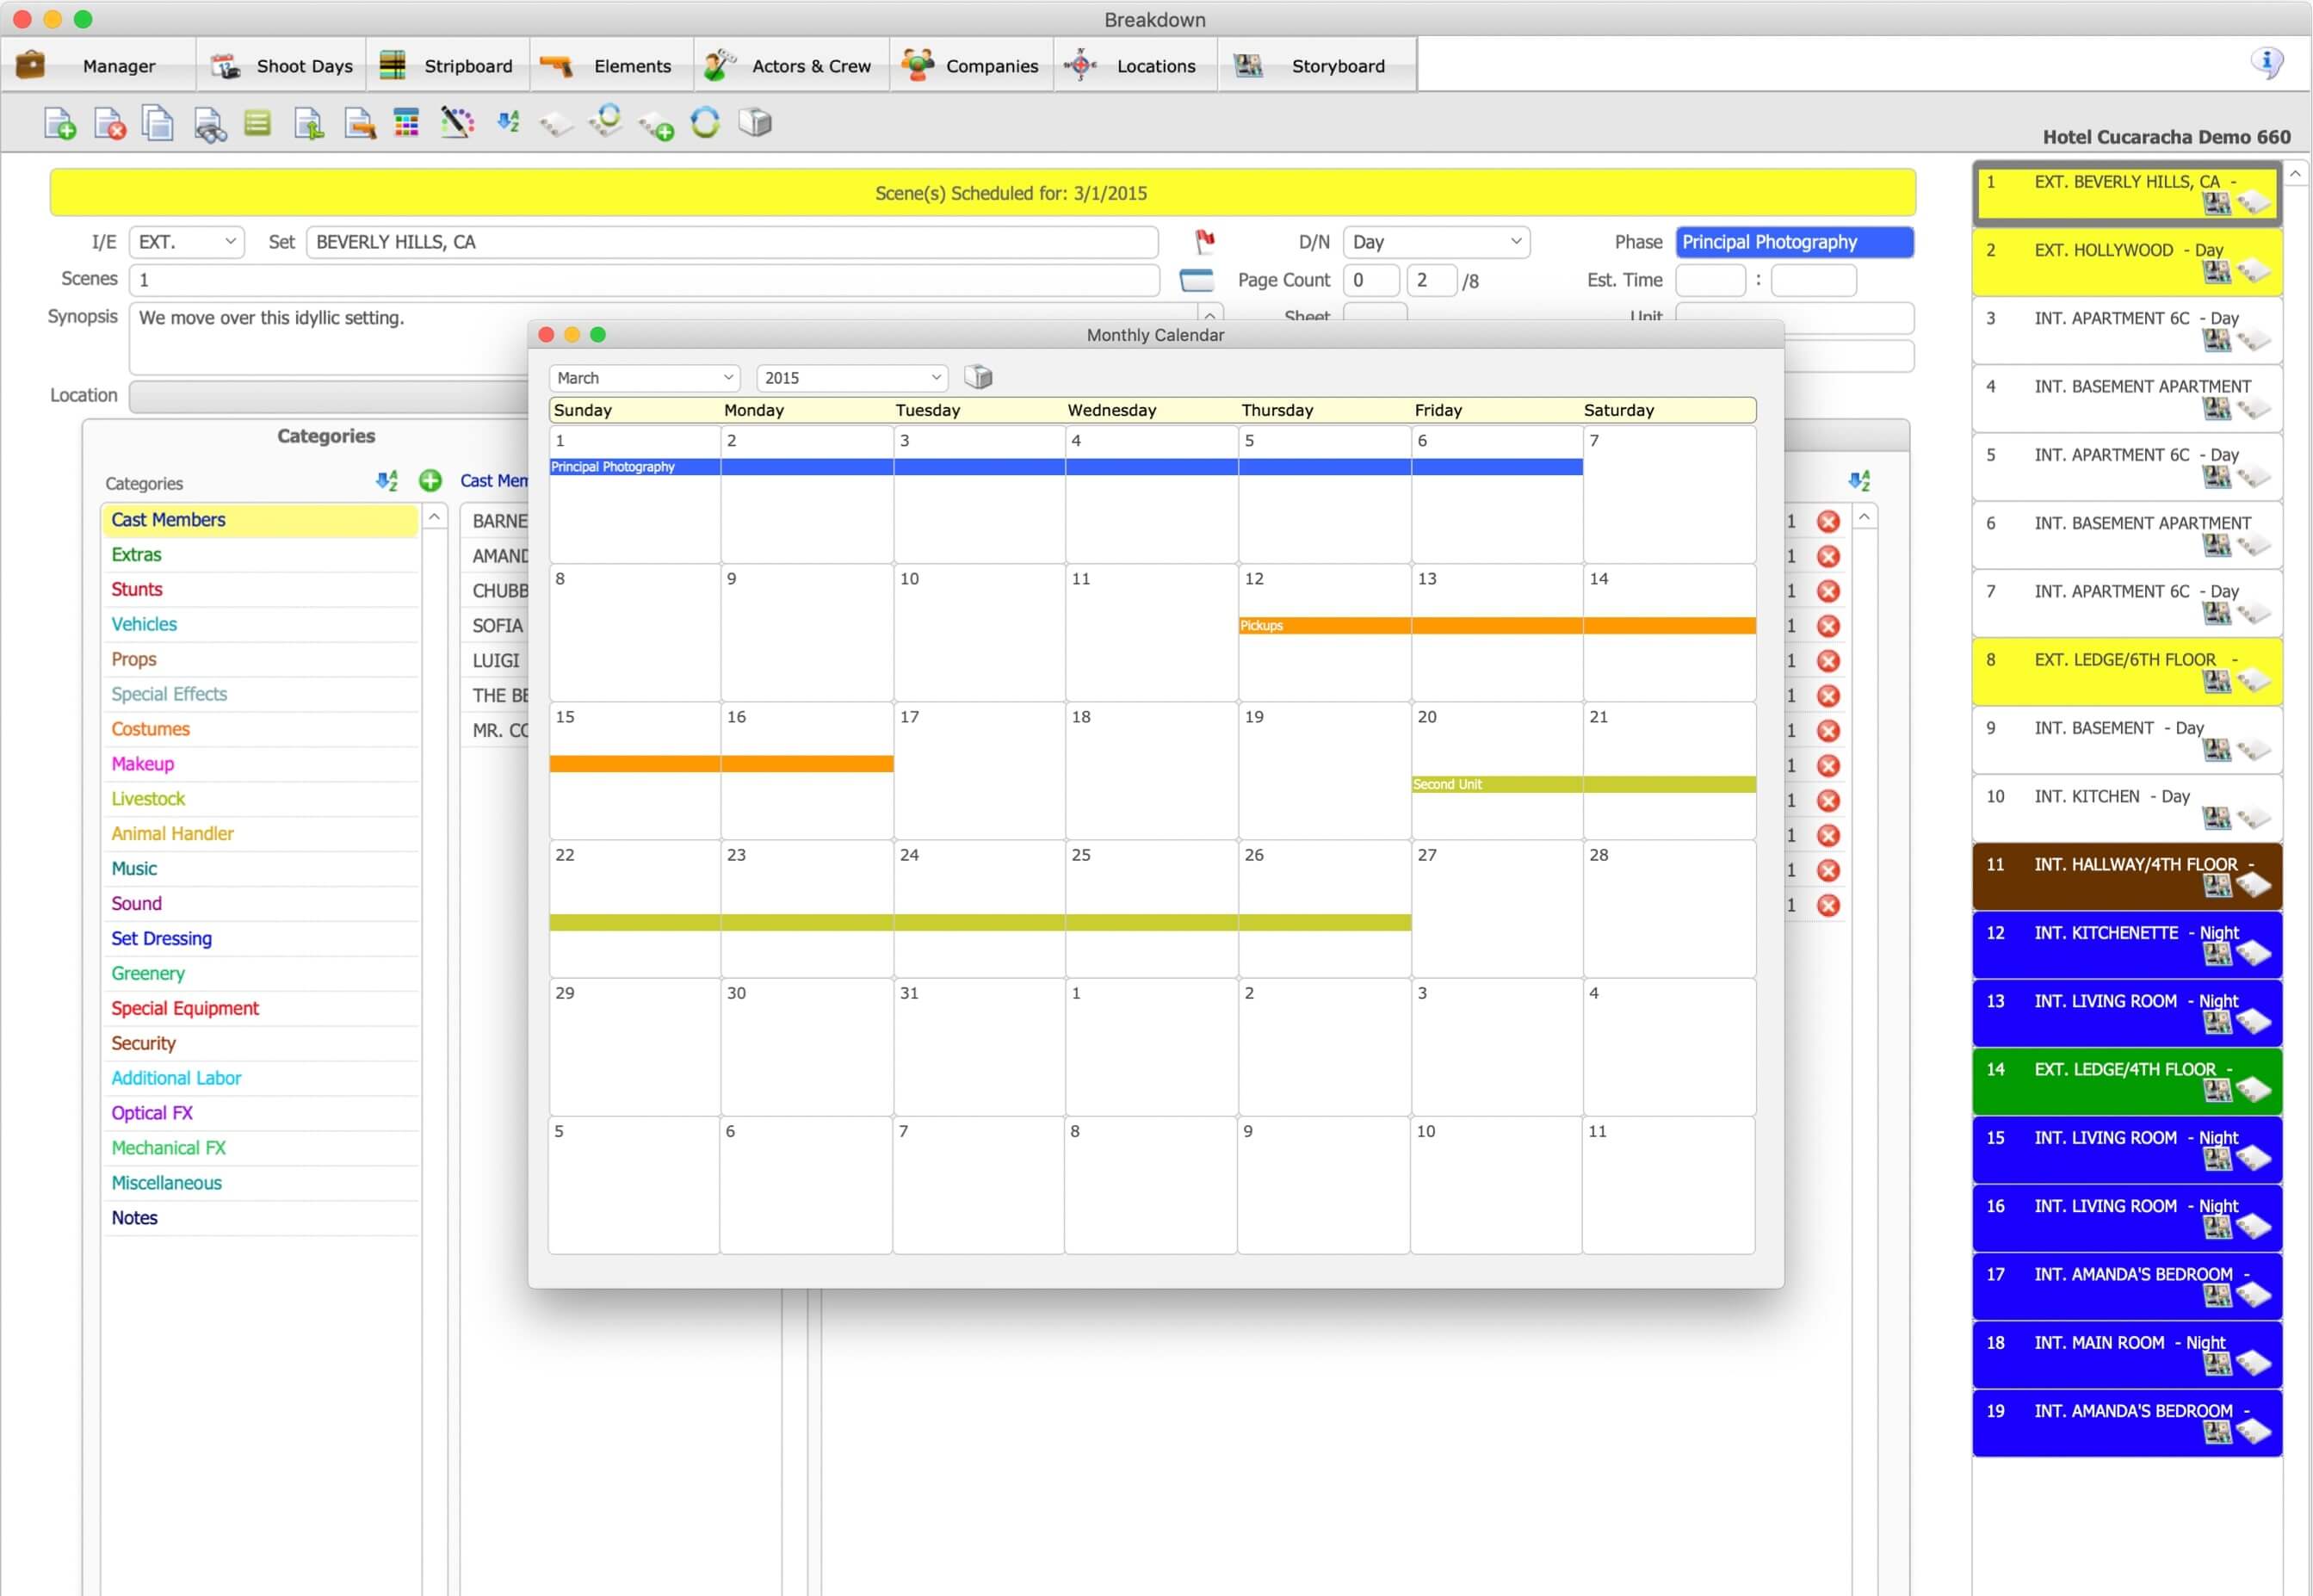Sort Categories alphabetically in Categories panel
The width and height of the screenshot is (2313, 1596).
[388, 481]
